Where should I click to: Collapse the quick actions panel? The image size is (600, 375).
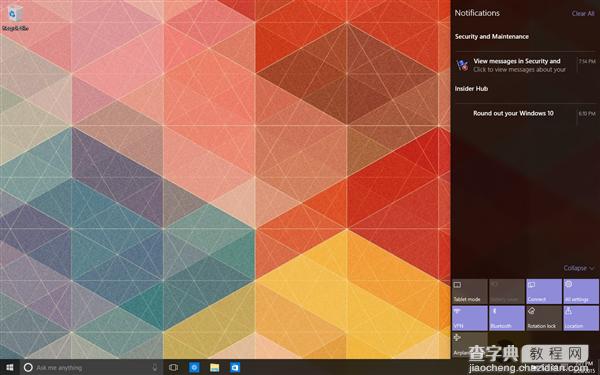[x=579, y=268]
